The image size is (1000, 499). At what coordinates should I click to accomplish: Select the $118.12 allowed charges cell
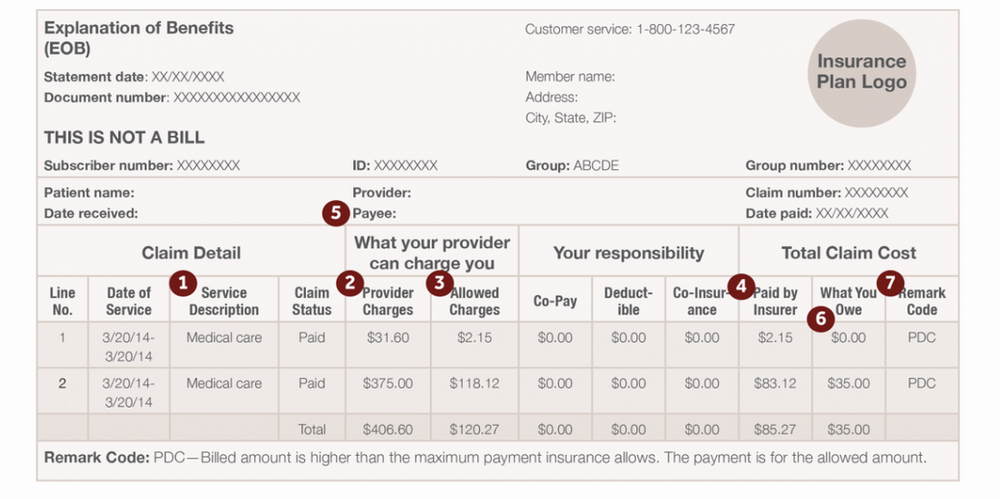point(474,383)
